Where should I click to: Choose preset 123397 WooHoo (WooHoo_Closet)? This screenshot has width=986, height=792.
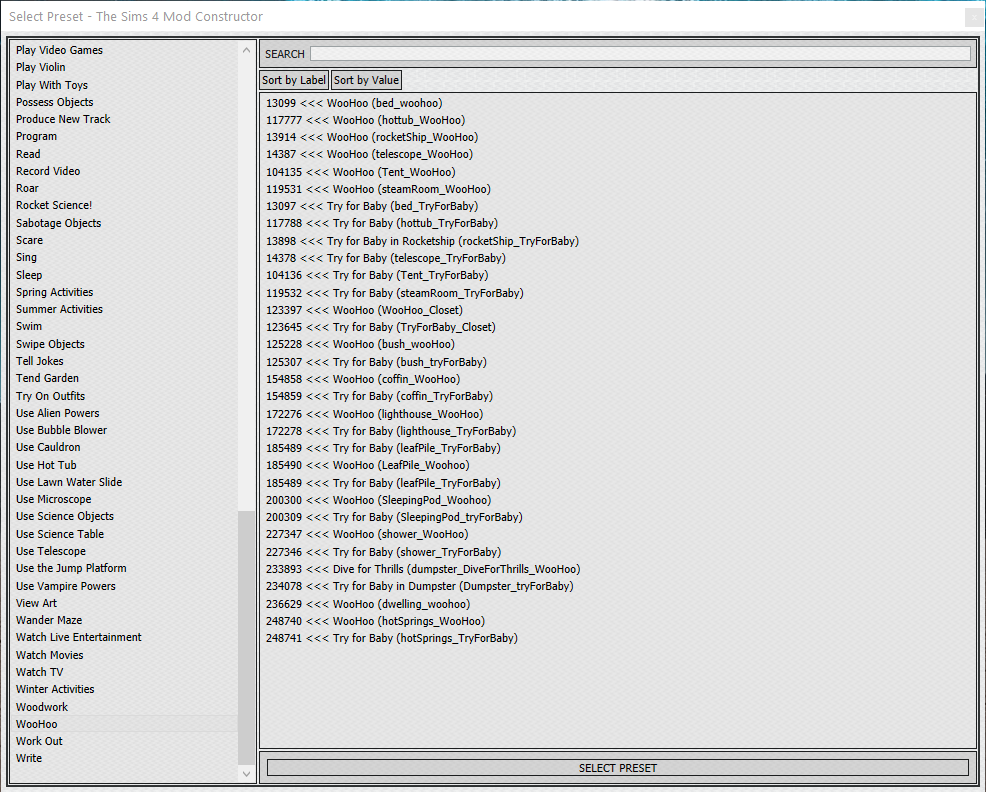pyautogui.click(x=364, y=310)
